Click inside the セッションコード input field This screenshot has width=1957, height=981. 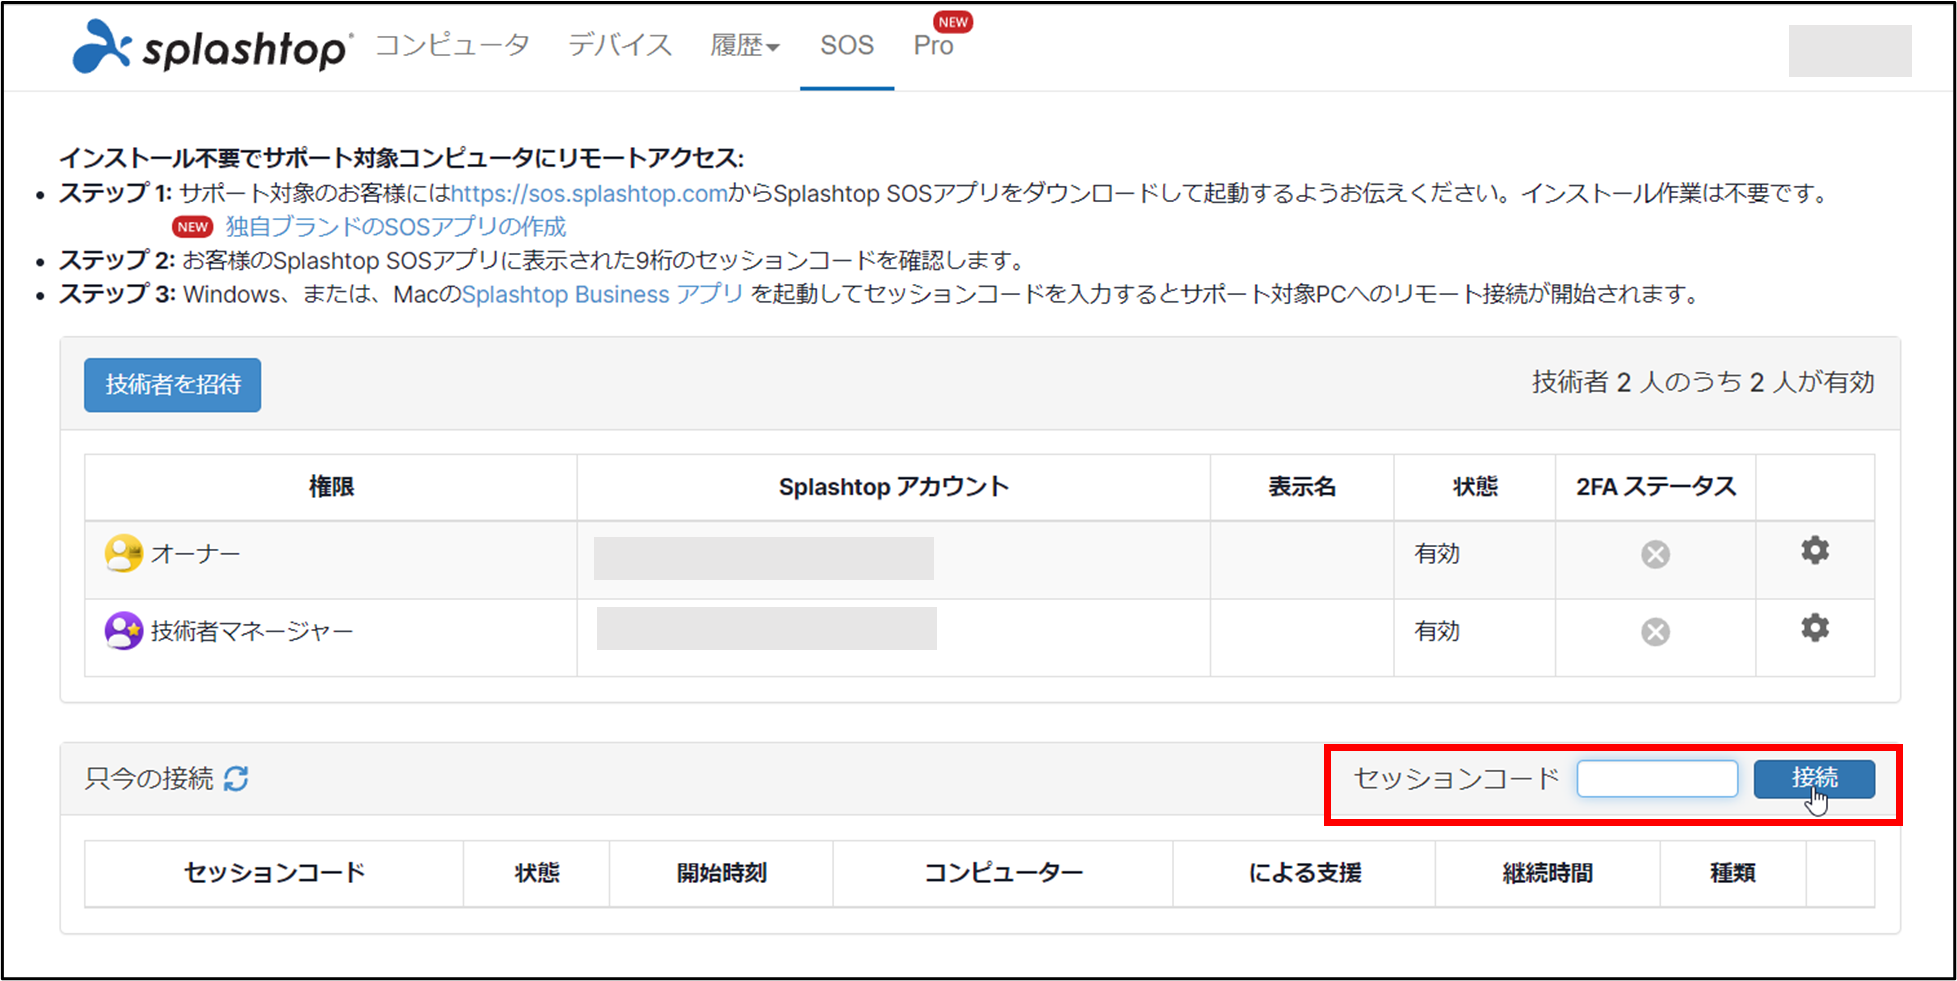pyautogui.click(x=1657, y=778)
